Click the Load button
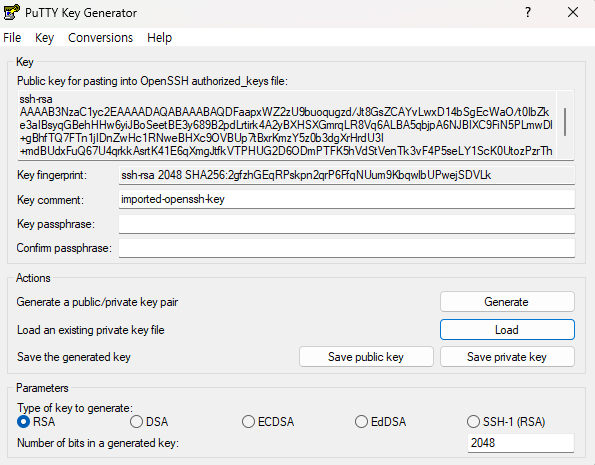The height and width of the screenshot is (465, 595). 507,329
